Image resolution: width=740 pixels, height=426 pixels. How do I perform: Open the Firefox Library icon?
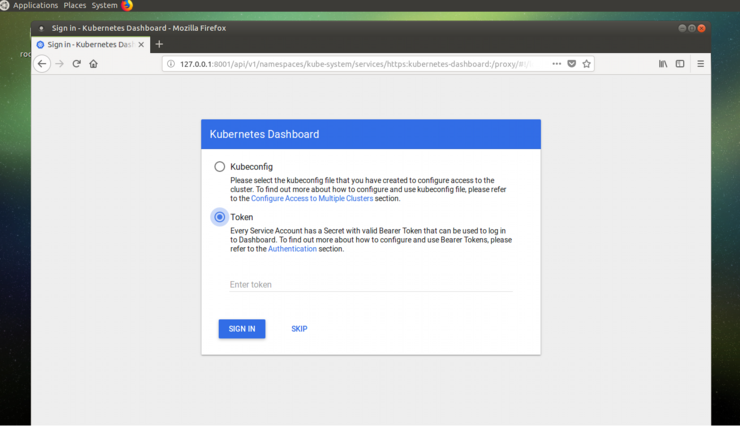pos(663,64)
